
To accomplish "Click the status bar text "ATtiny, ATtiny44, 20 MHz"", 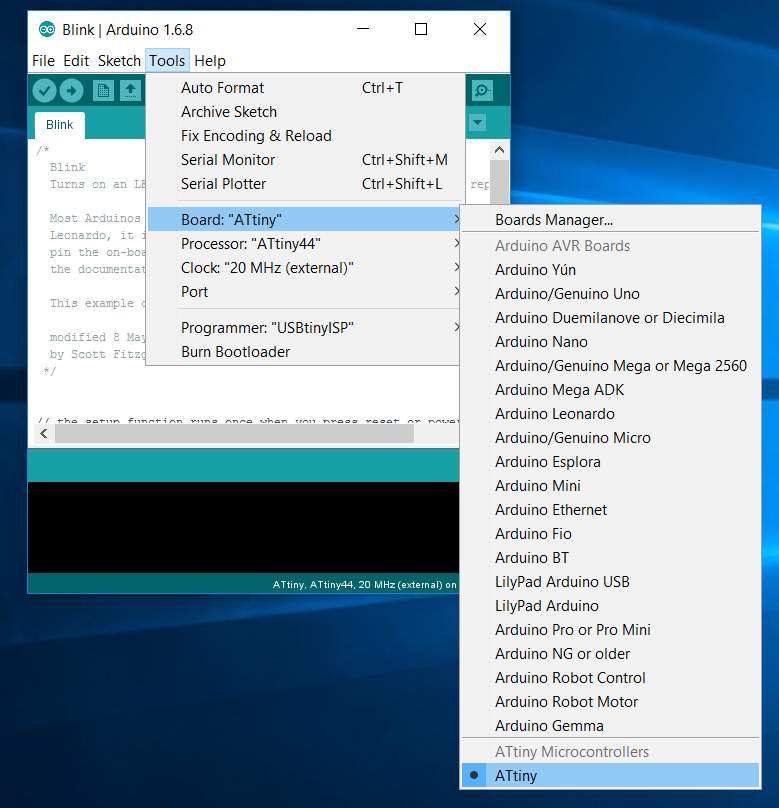I will coord(365,584).
